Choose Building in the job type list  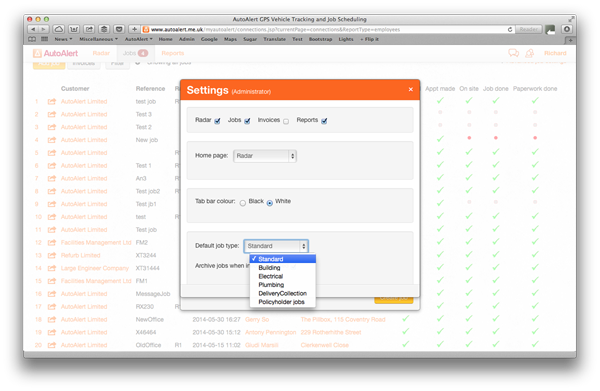click(x=283, y=268)
